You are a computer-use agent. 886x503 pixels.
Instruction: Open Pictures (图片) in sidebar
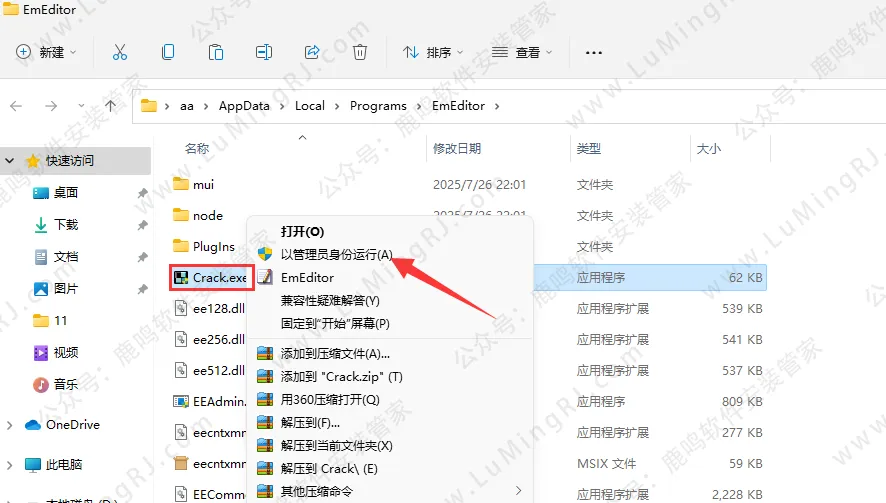click(x=66, y=289)
